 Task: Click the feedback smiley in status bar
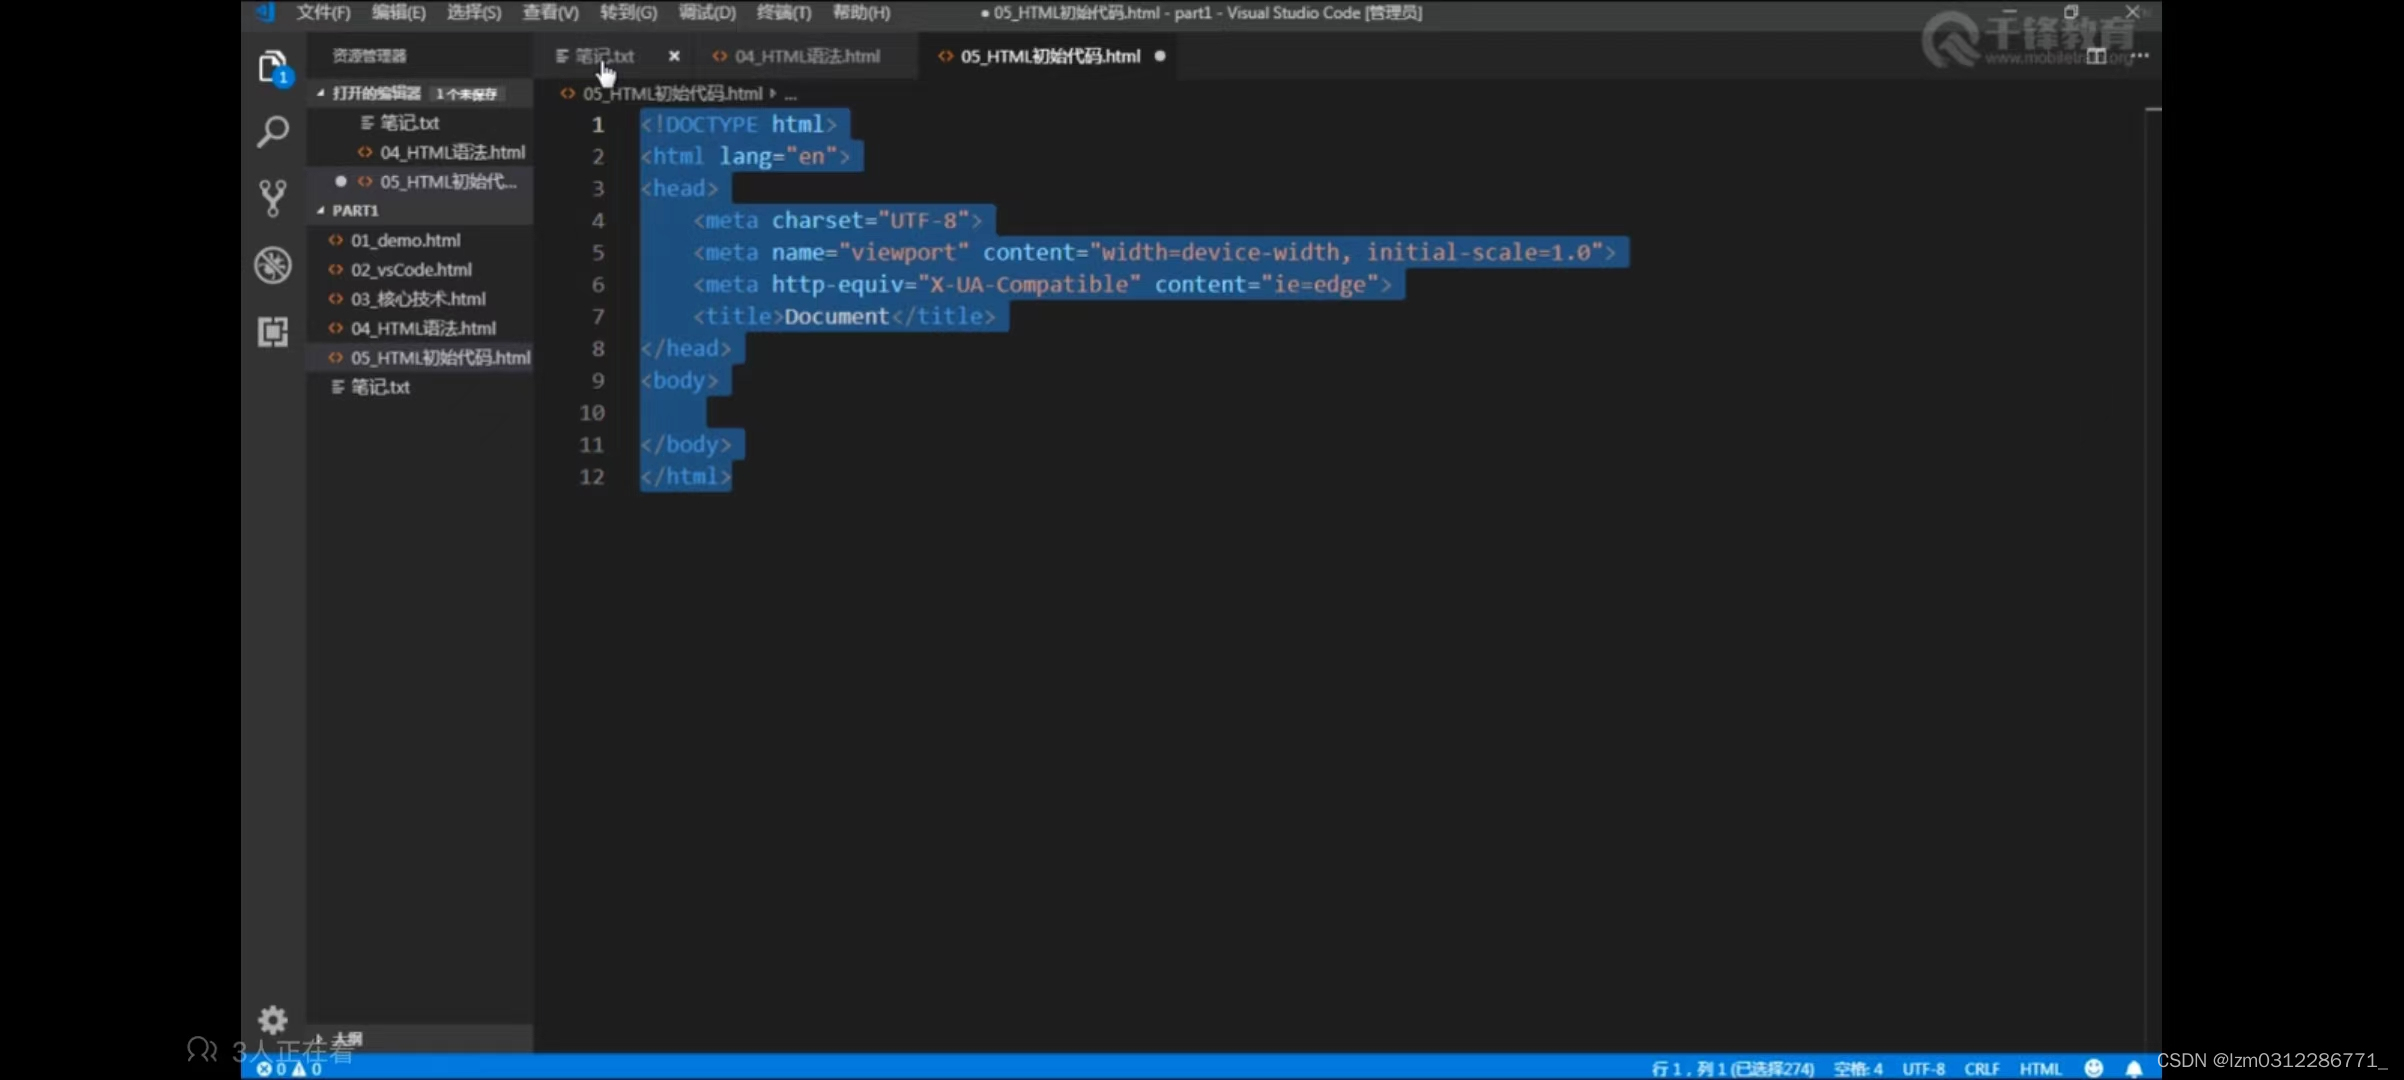[2093, 1068]
